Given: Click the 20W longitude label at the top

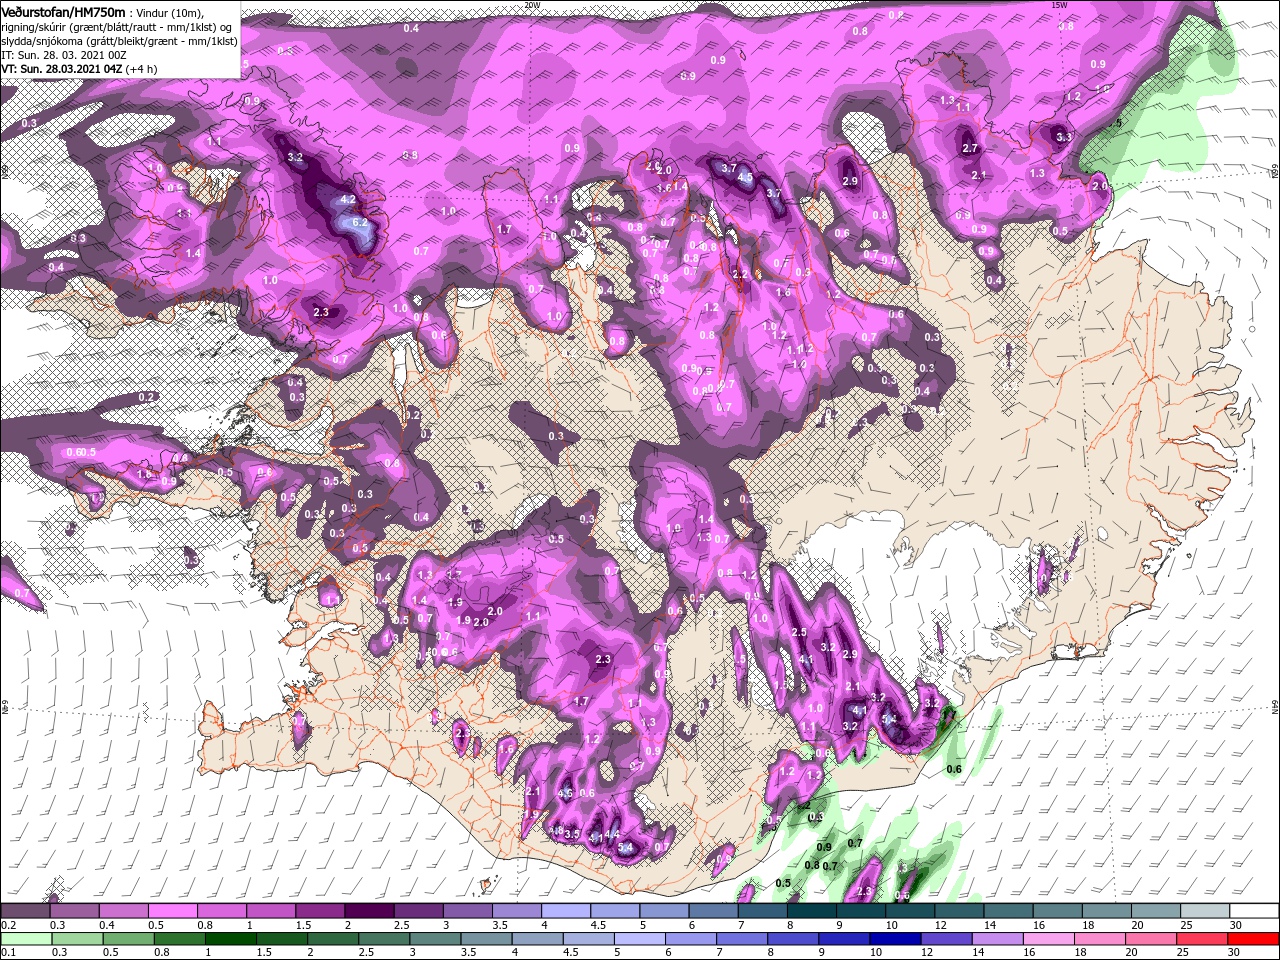Looking at the screenshot, I should click(532, 5).
